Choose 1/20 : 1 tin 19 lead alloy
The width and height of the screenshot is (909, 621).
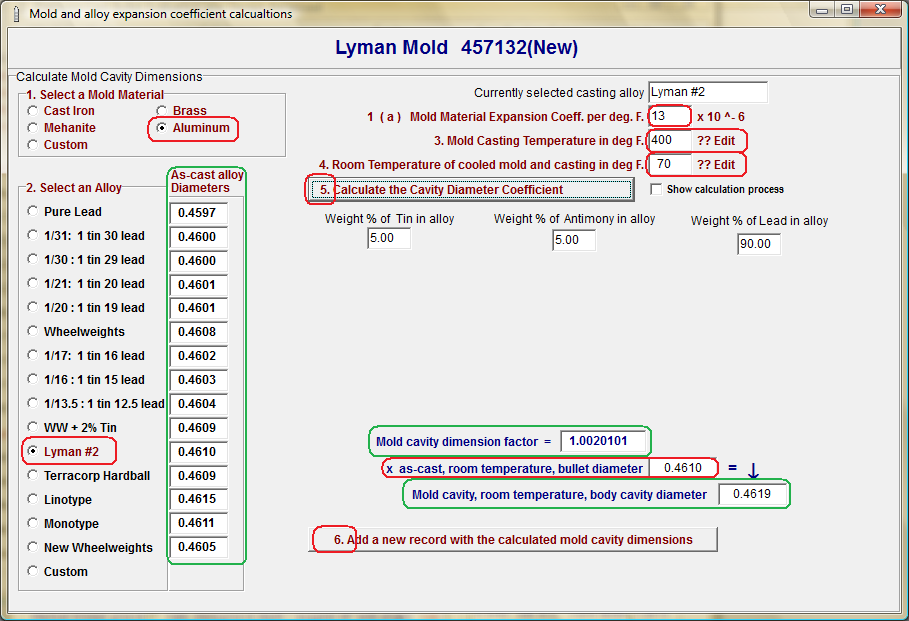(86, 308)
